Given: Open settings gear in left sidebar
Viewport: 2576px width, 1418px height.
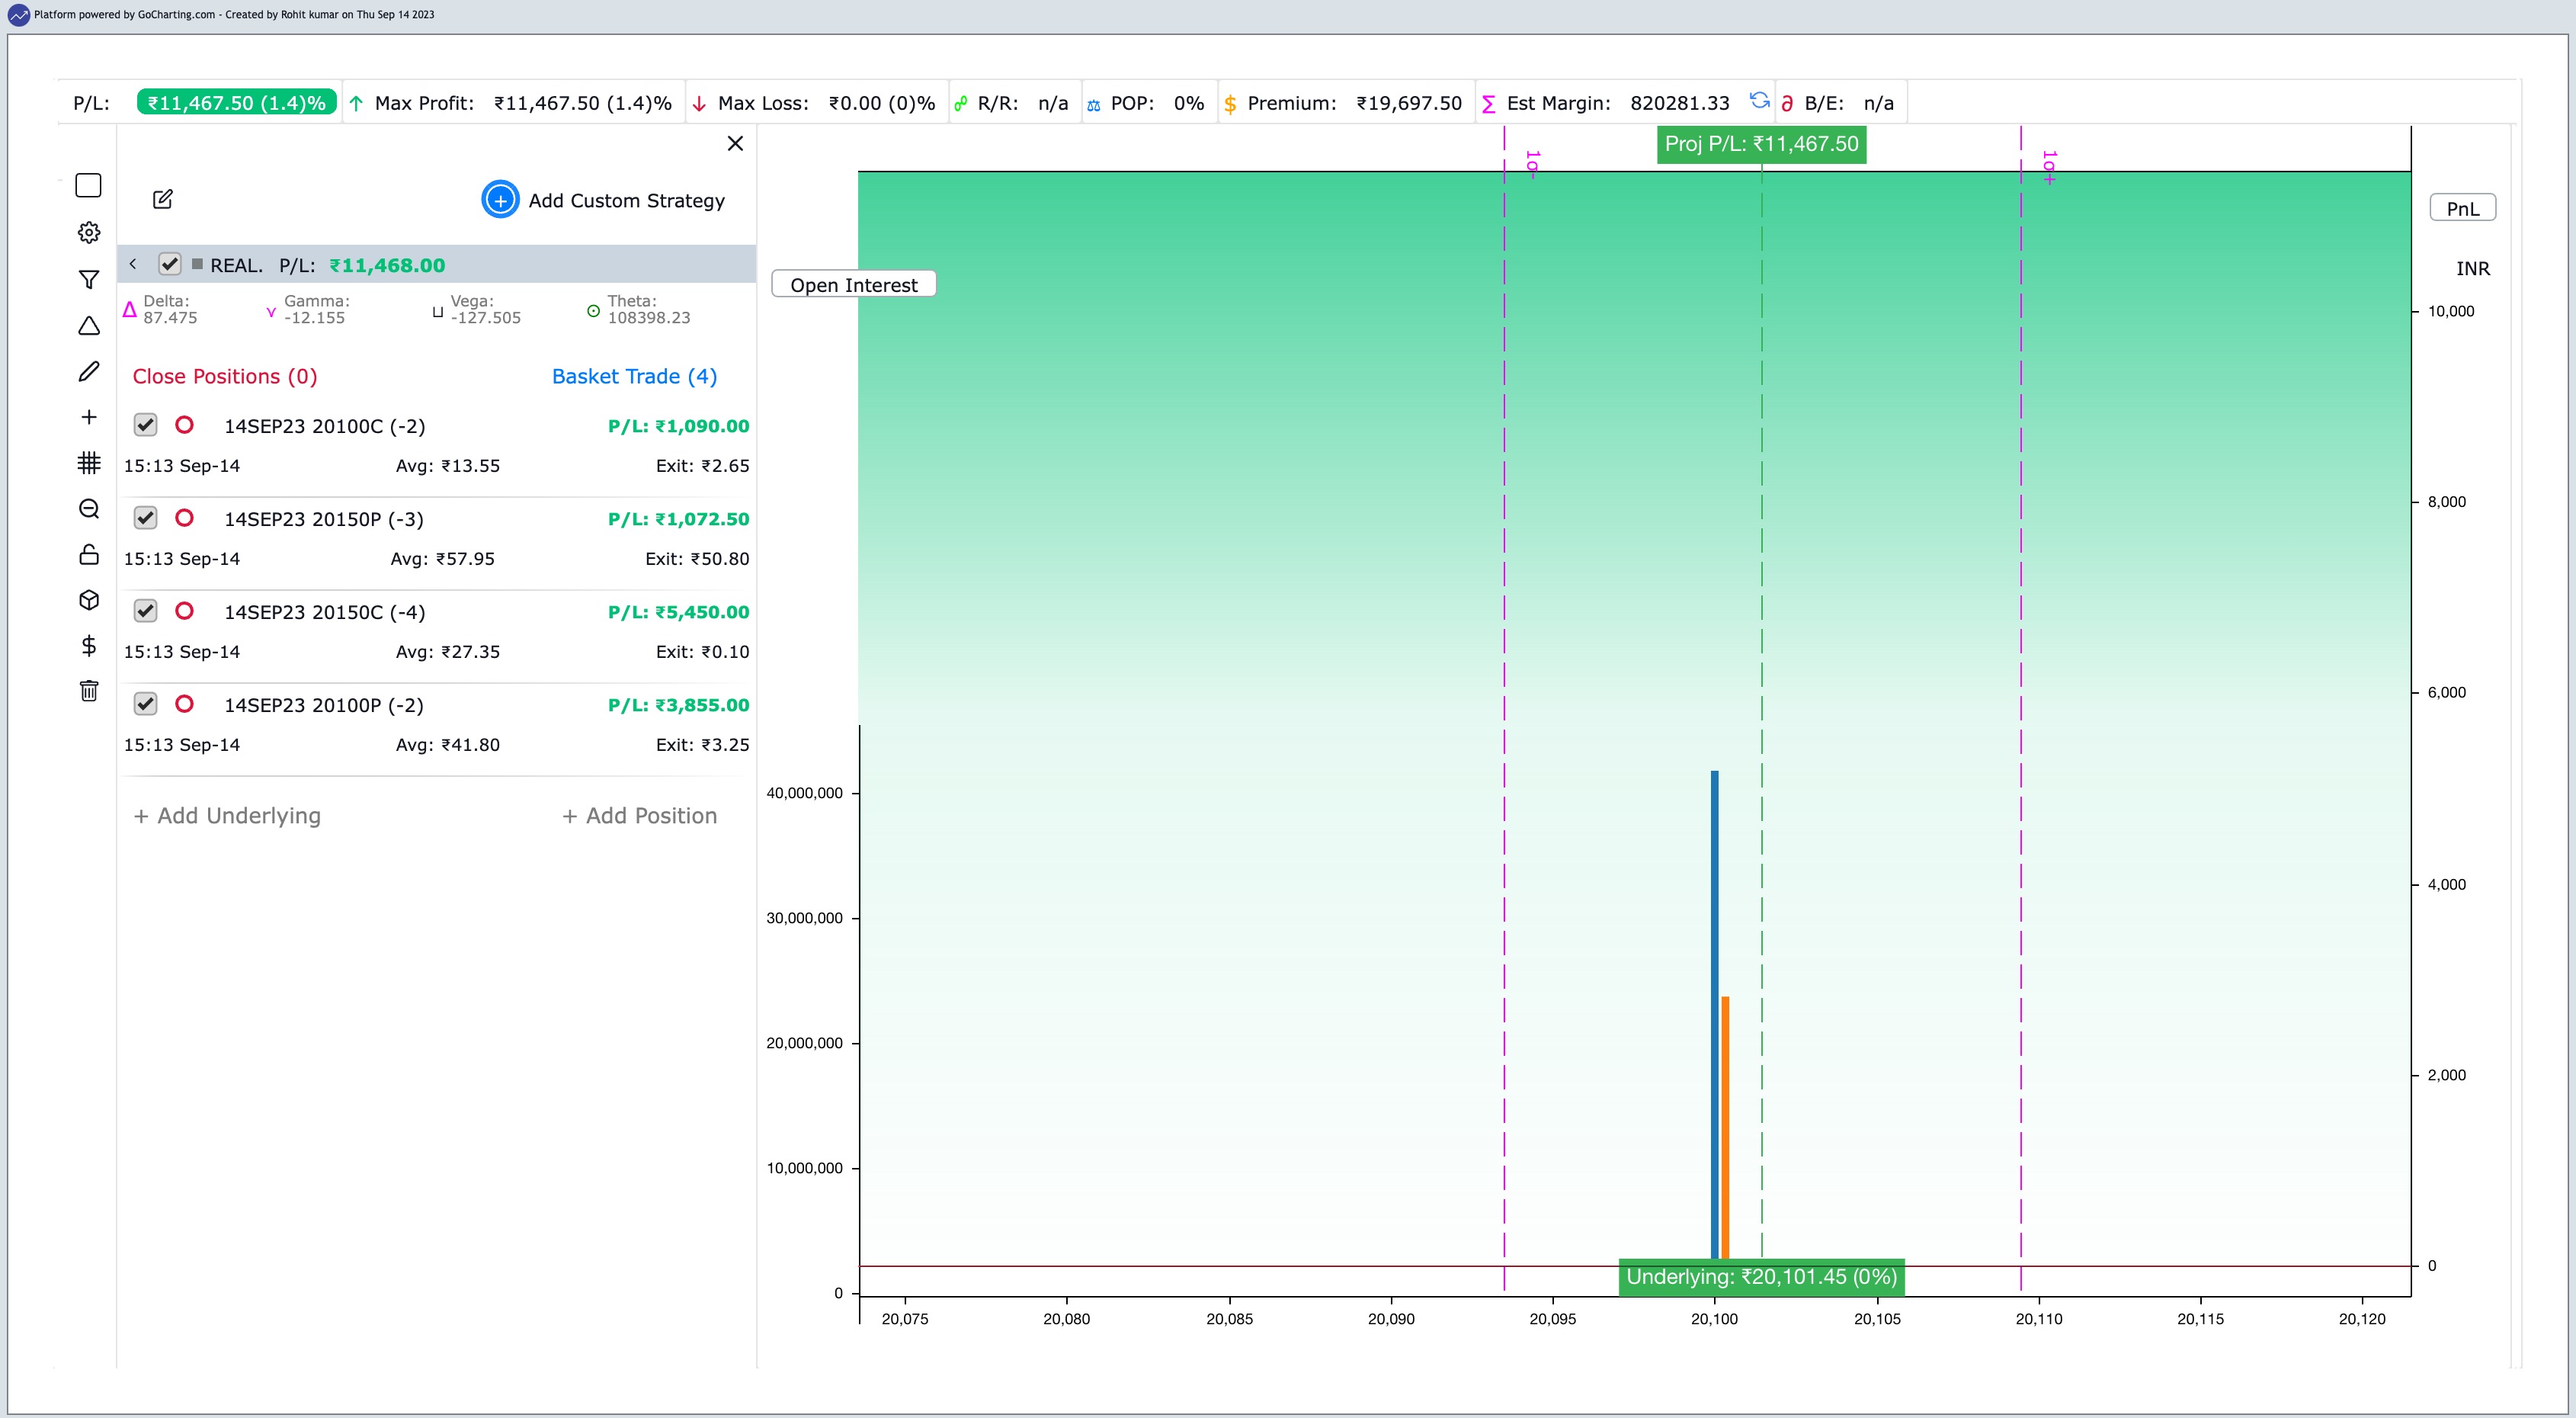Looking at the screenshot, I should click(x=88, y=233).
